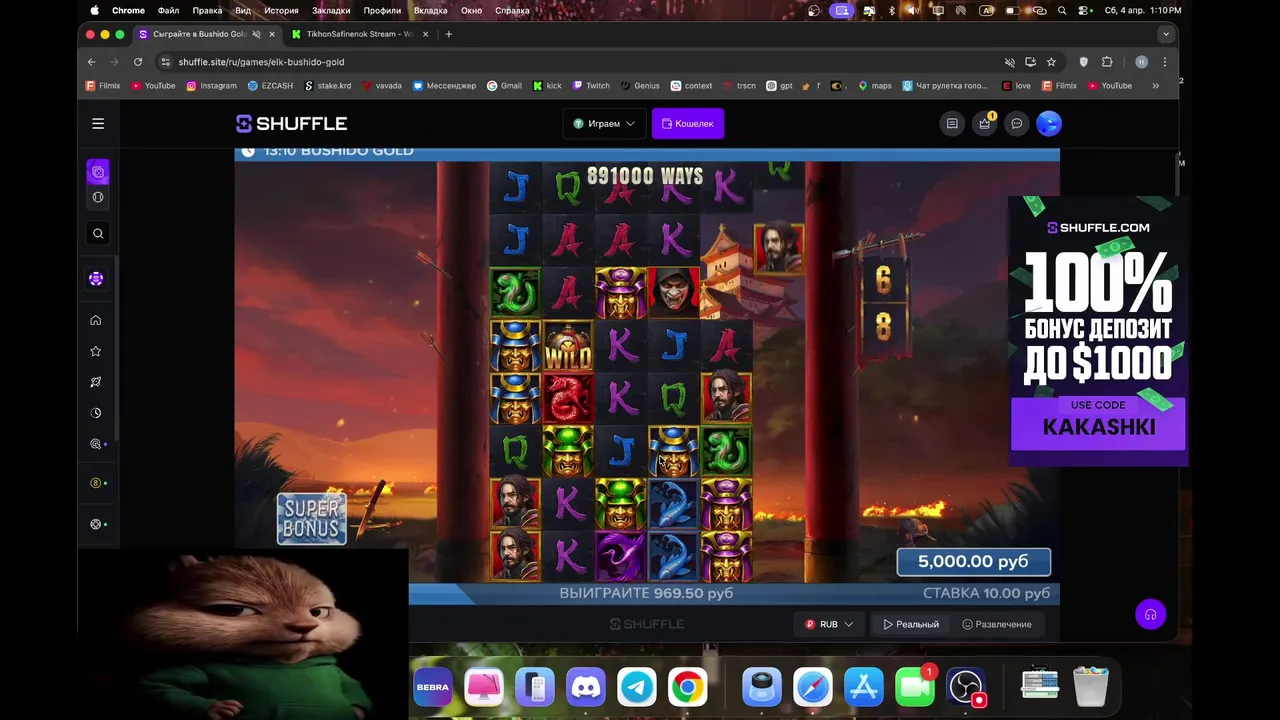Image resolution: width=1280 pixels, height=720 pixels.
Task: Click the rocket icon in sidebar
Action: (96, 382)
